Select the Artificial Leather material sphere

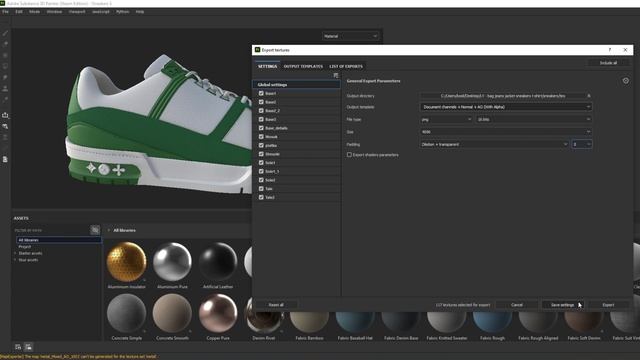click(x=218, y=262)
